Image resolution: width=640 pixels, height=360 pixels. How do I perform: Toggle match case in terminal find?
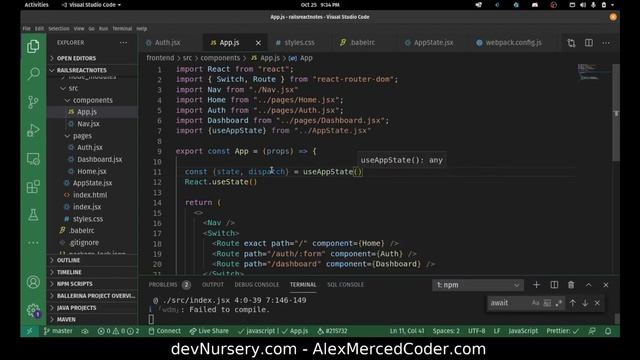point(535,303)
